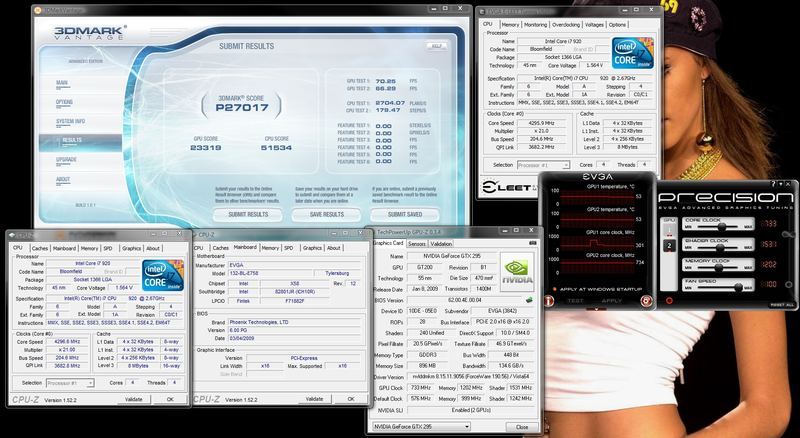The height and width of the screenshot is (438, 800).
Task: Click the red profile circle under GPU selector
Action: click(669, 301)
